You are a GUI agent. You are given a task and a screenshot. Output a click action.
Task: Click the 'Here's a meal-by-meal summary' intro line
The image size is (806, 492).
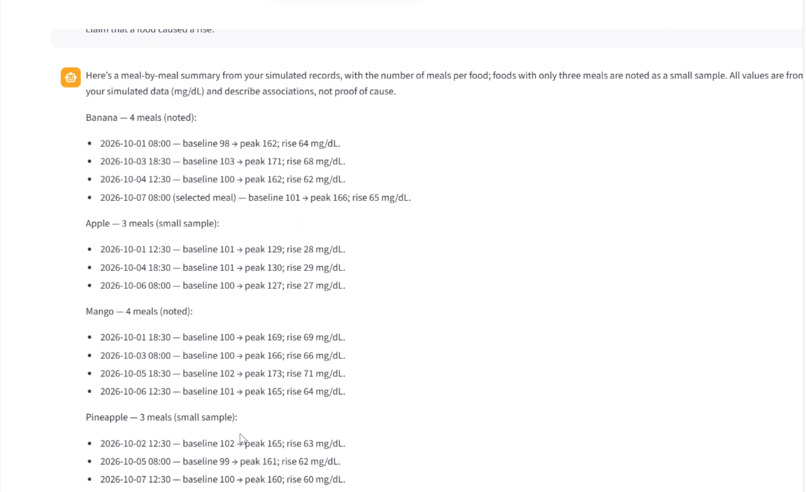tap(444, 76)
